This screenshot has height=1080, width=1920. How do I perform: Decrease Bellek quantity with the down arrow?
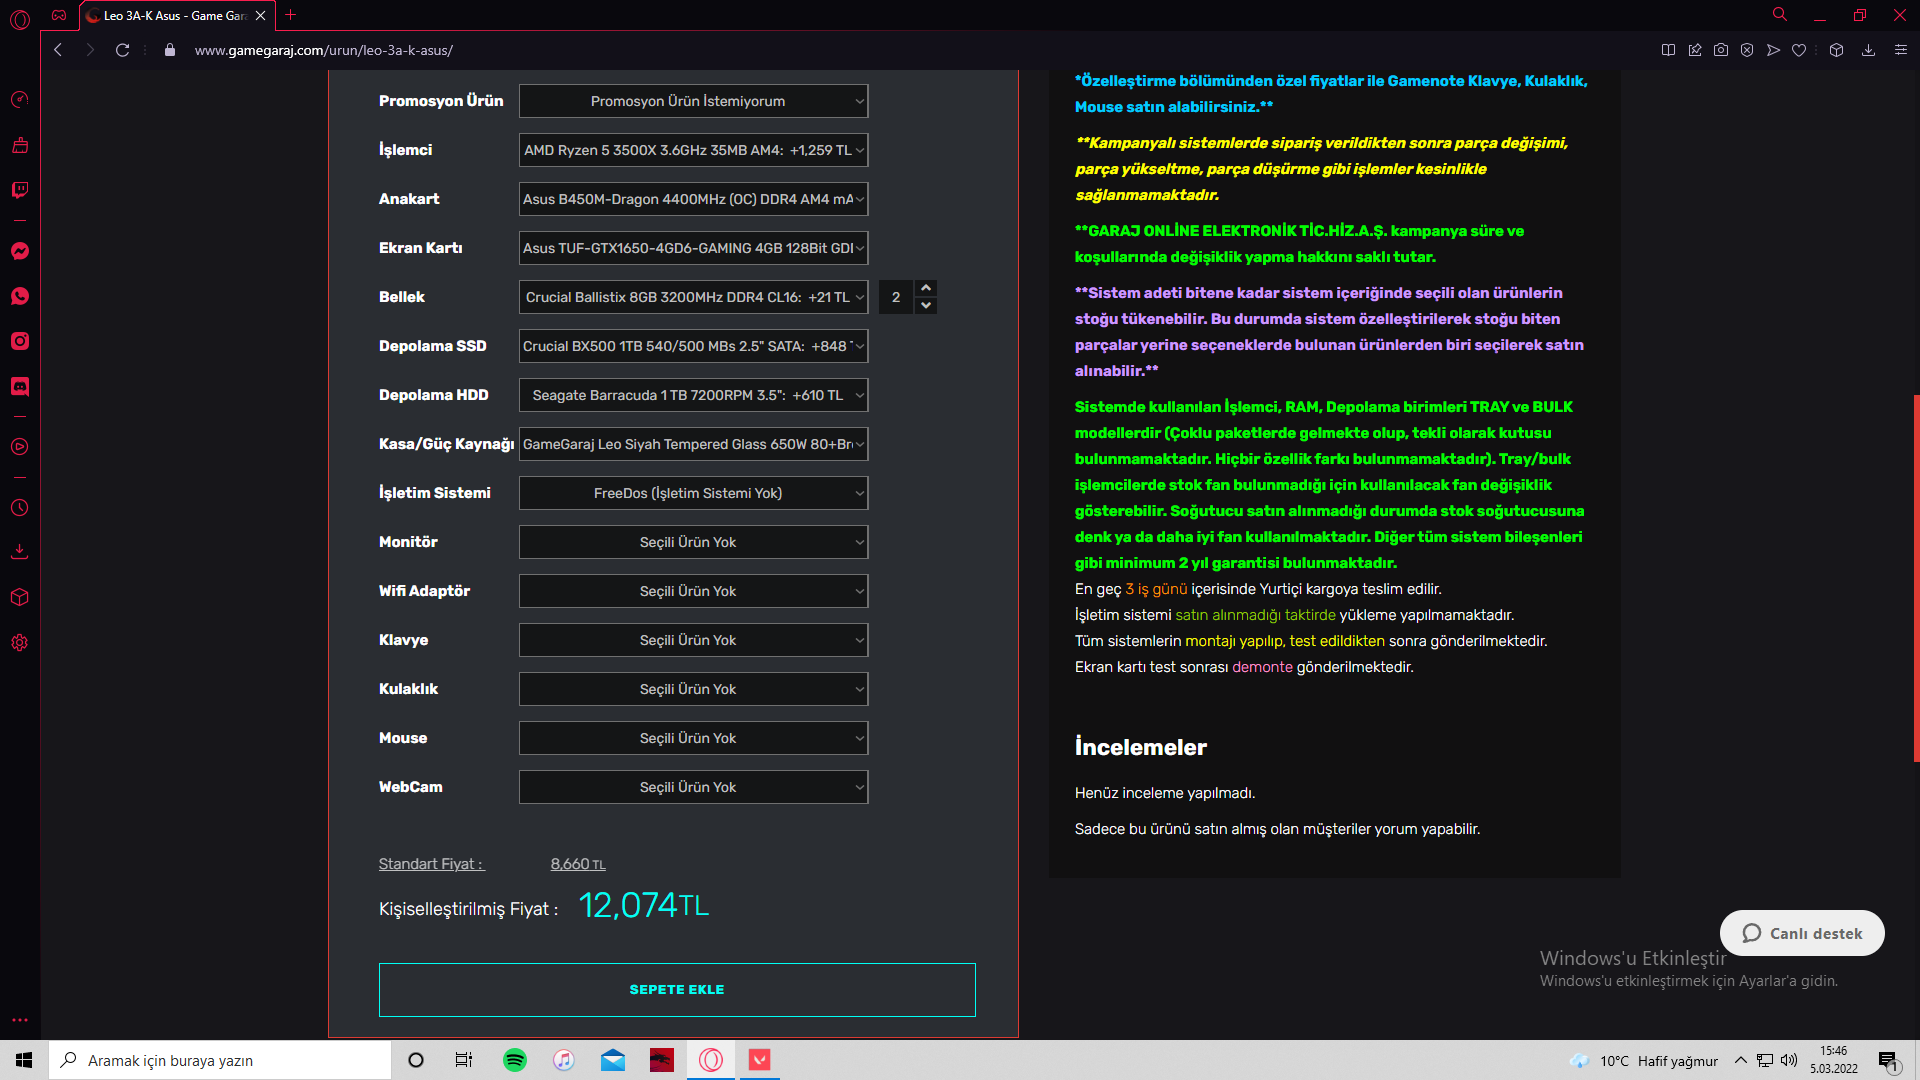[926, 306]
